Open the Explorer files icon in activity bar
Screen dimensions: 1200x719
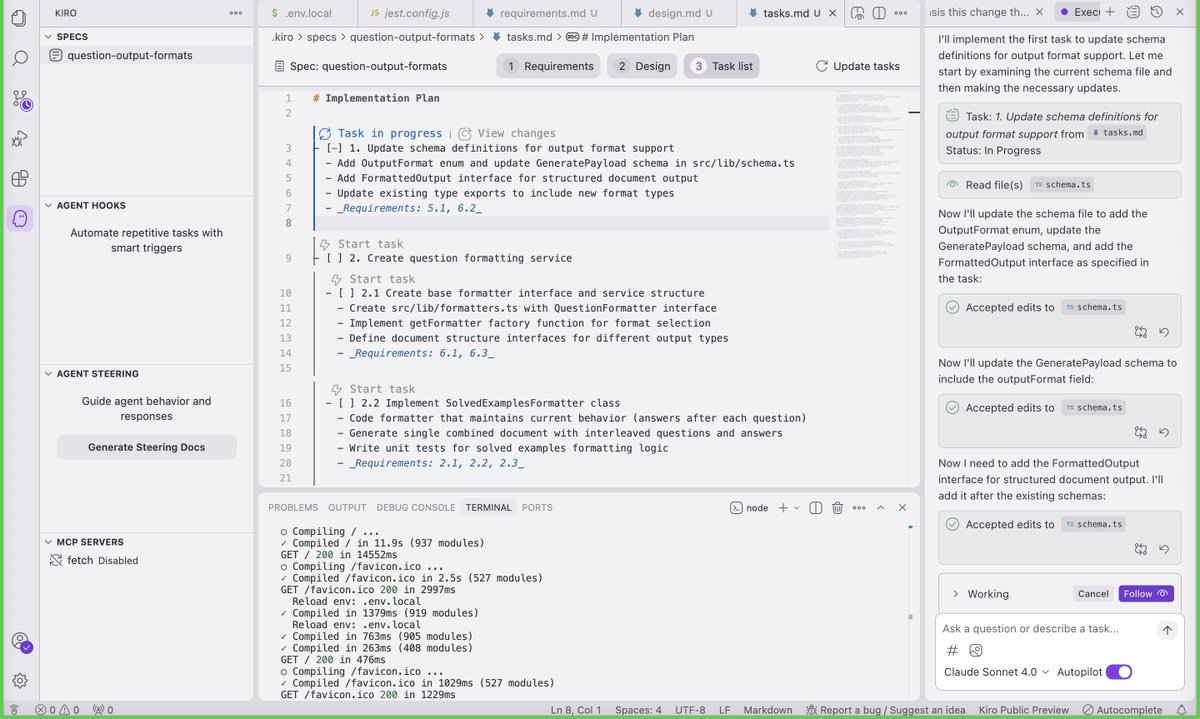[x=19, y=18]
